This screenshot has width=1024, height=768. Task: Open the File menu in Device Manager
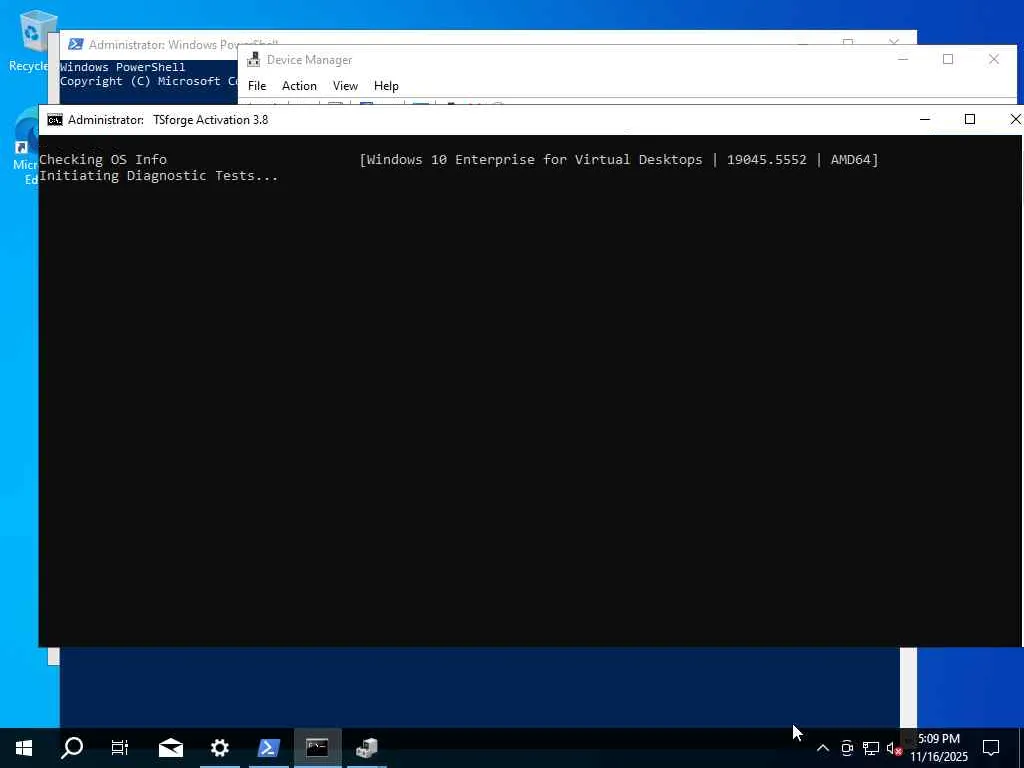tap(257, 86)
